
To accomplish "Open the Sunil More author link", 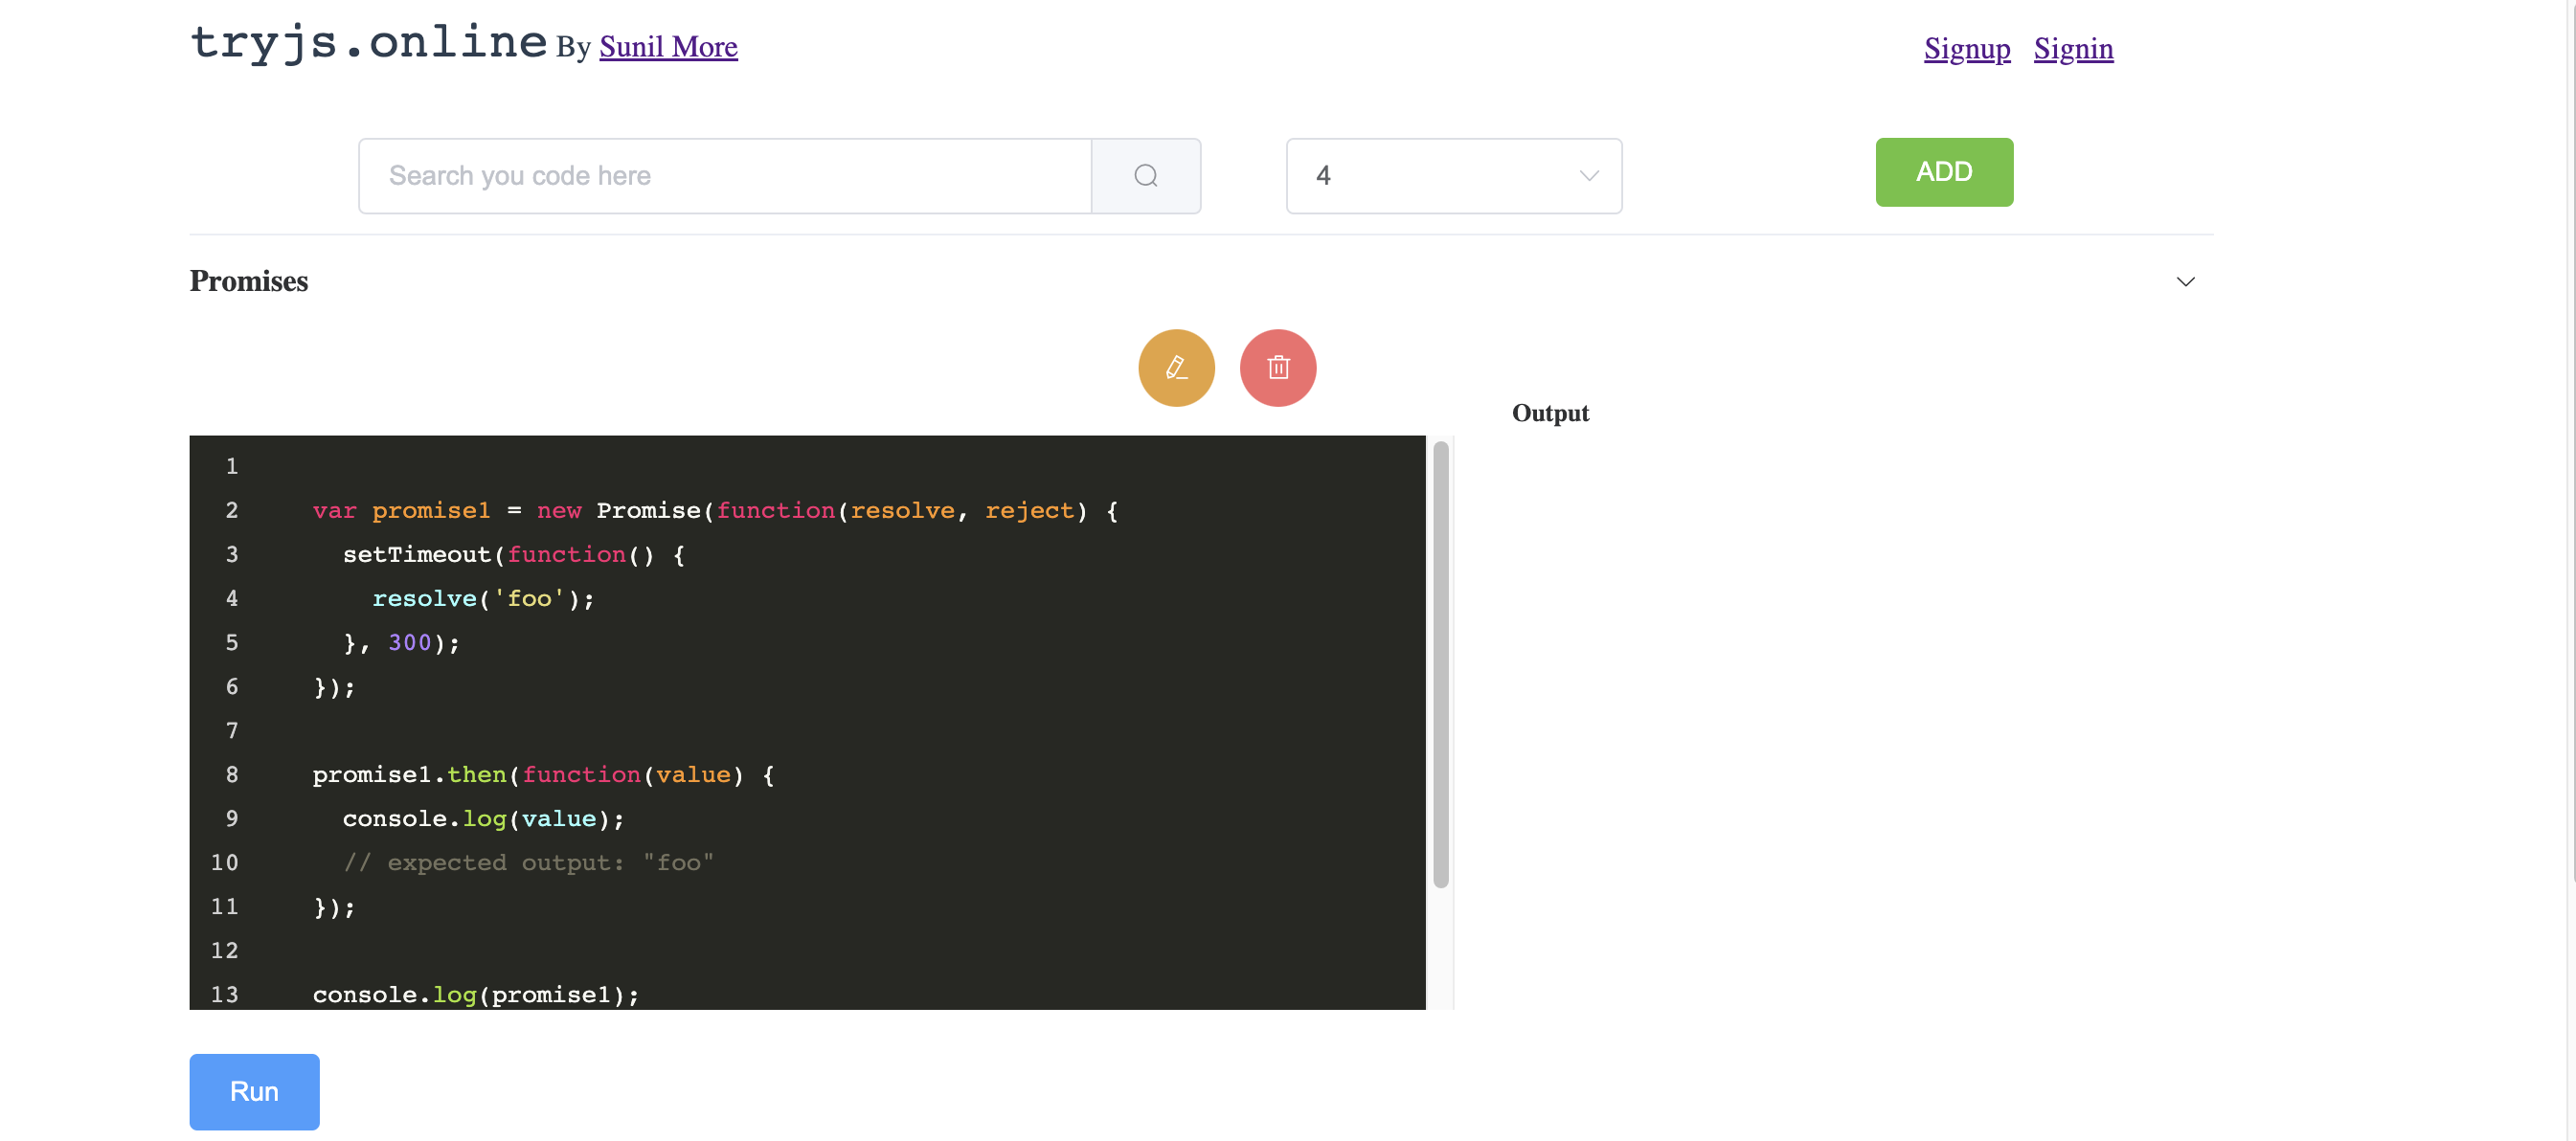I will (x=667, y=46).
